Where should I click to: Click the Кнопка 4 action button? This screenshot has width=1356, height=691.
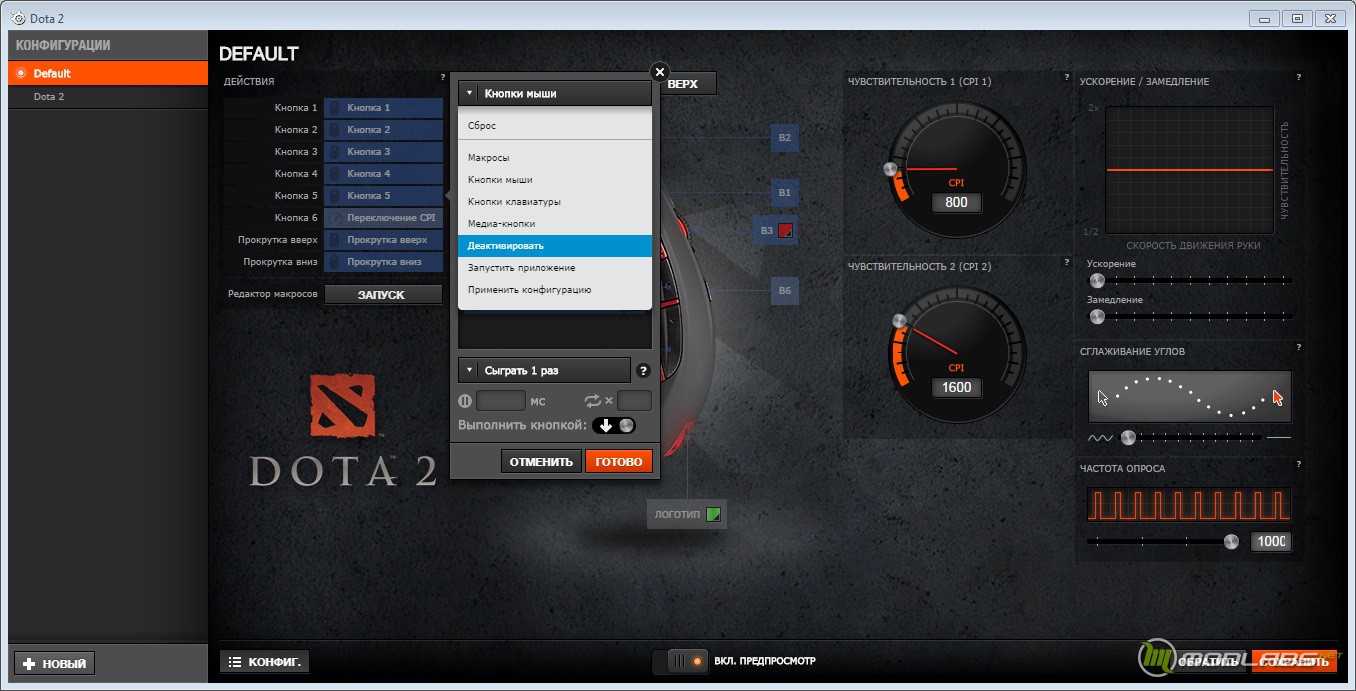tap(383, 174)
